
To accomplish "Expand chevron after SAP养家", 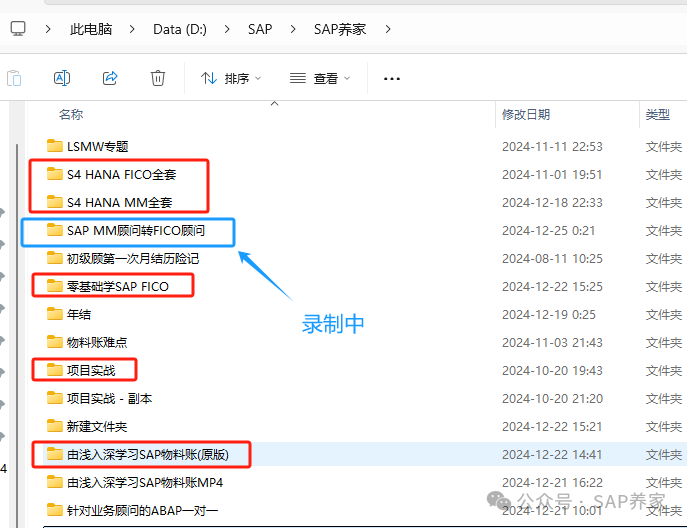I will pos(388,29).
